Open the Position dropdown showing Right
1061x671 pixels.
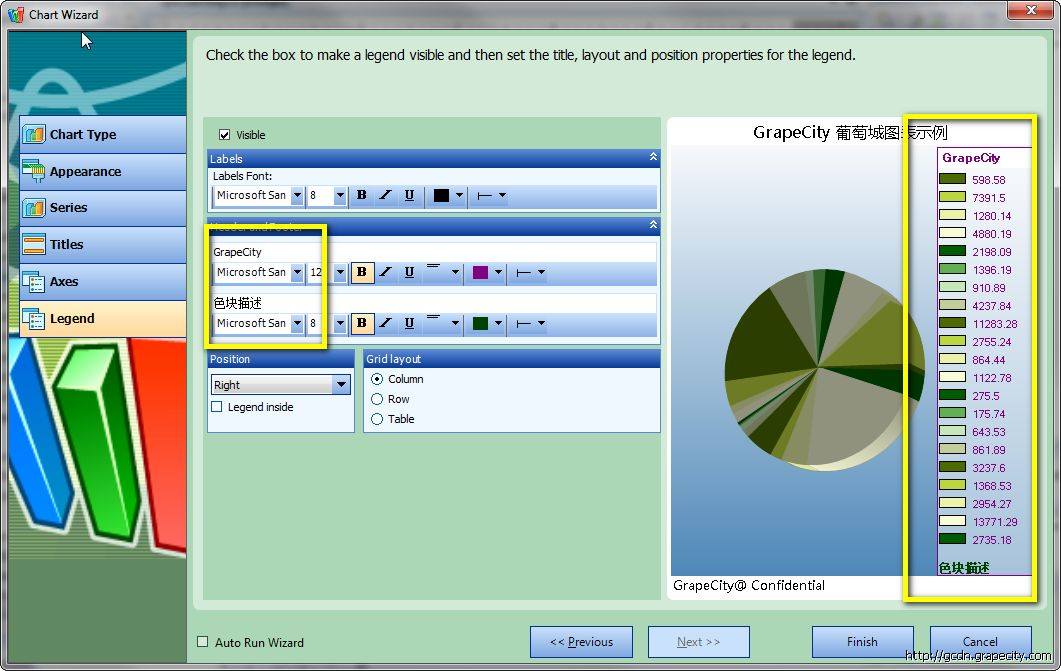click(340, 385)
